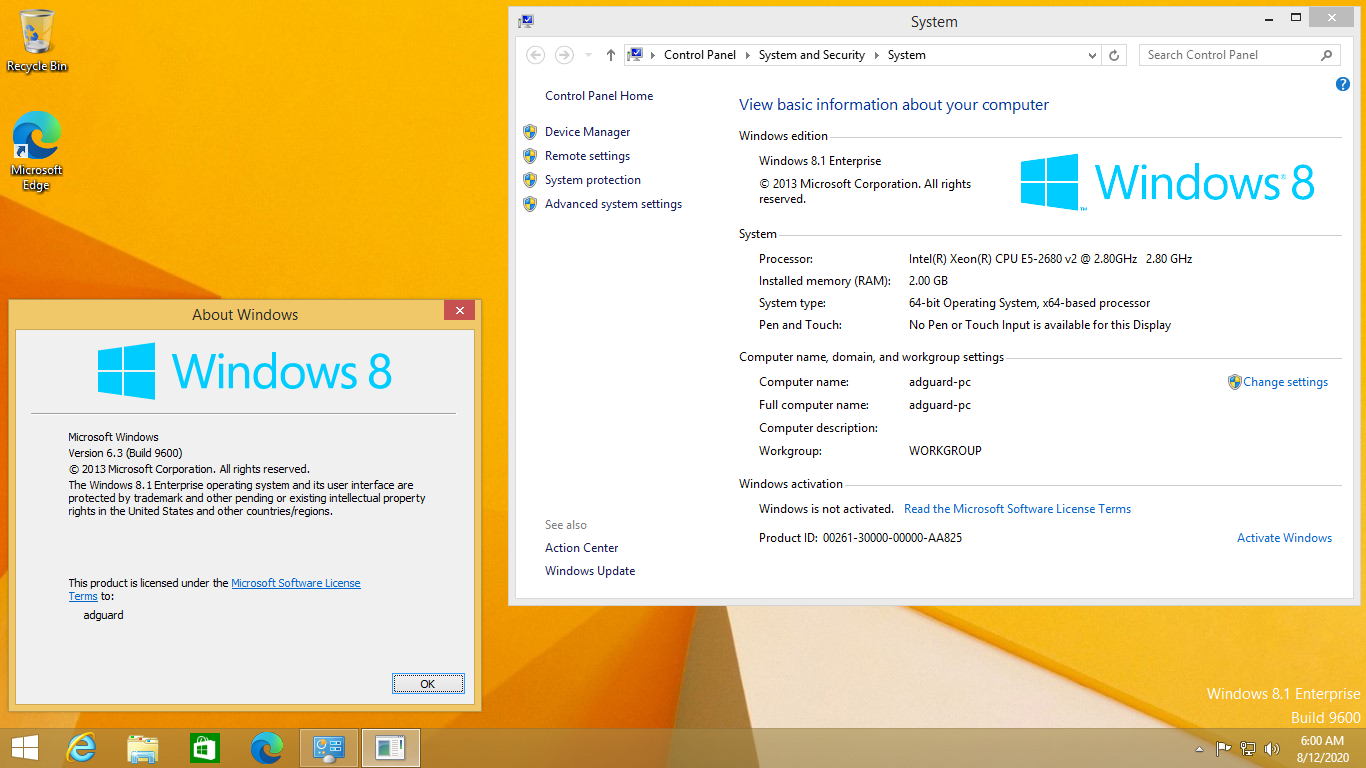This screenshot has height=768, width=1366.
Task: Open Device Manager link
Action: pyautogui.click(x=588, y=132)
